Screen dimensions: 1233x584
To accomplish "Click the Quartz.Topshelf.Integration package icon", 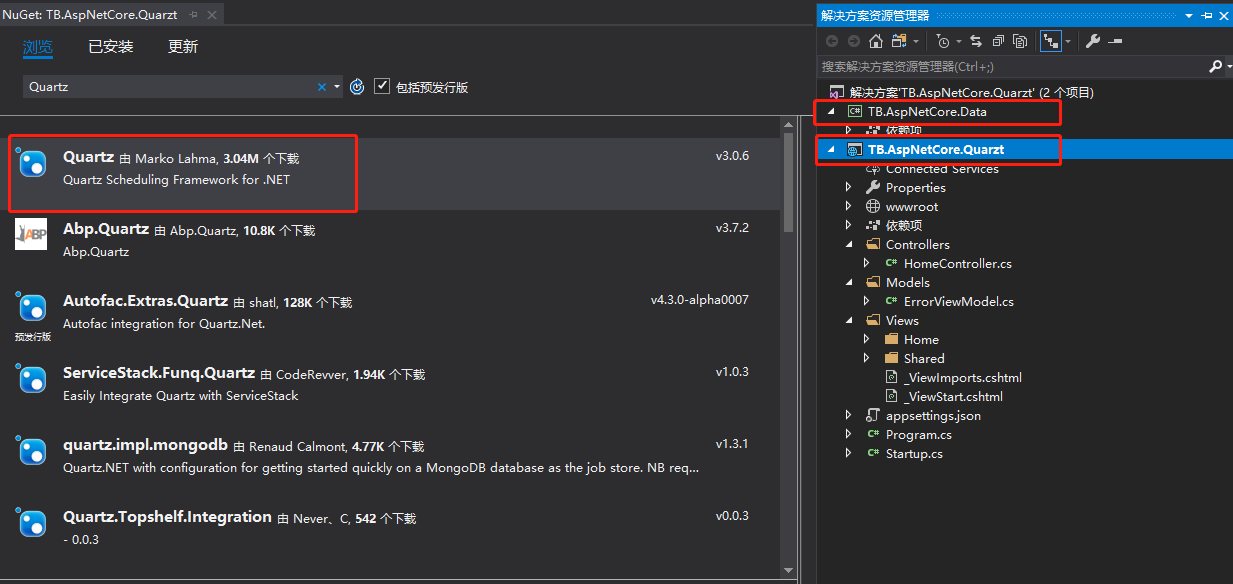I will (33, 523).
